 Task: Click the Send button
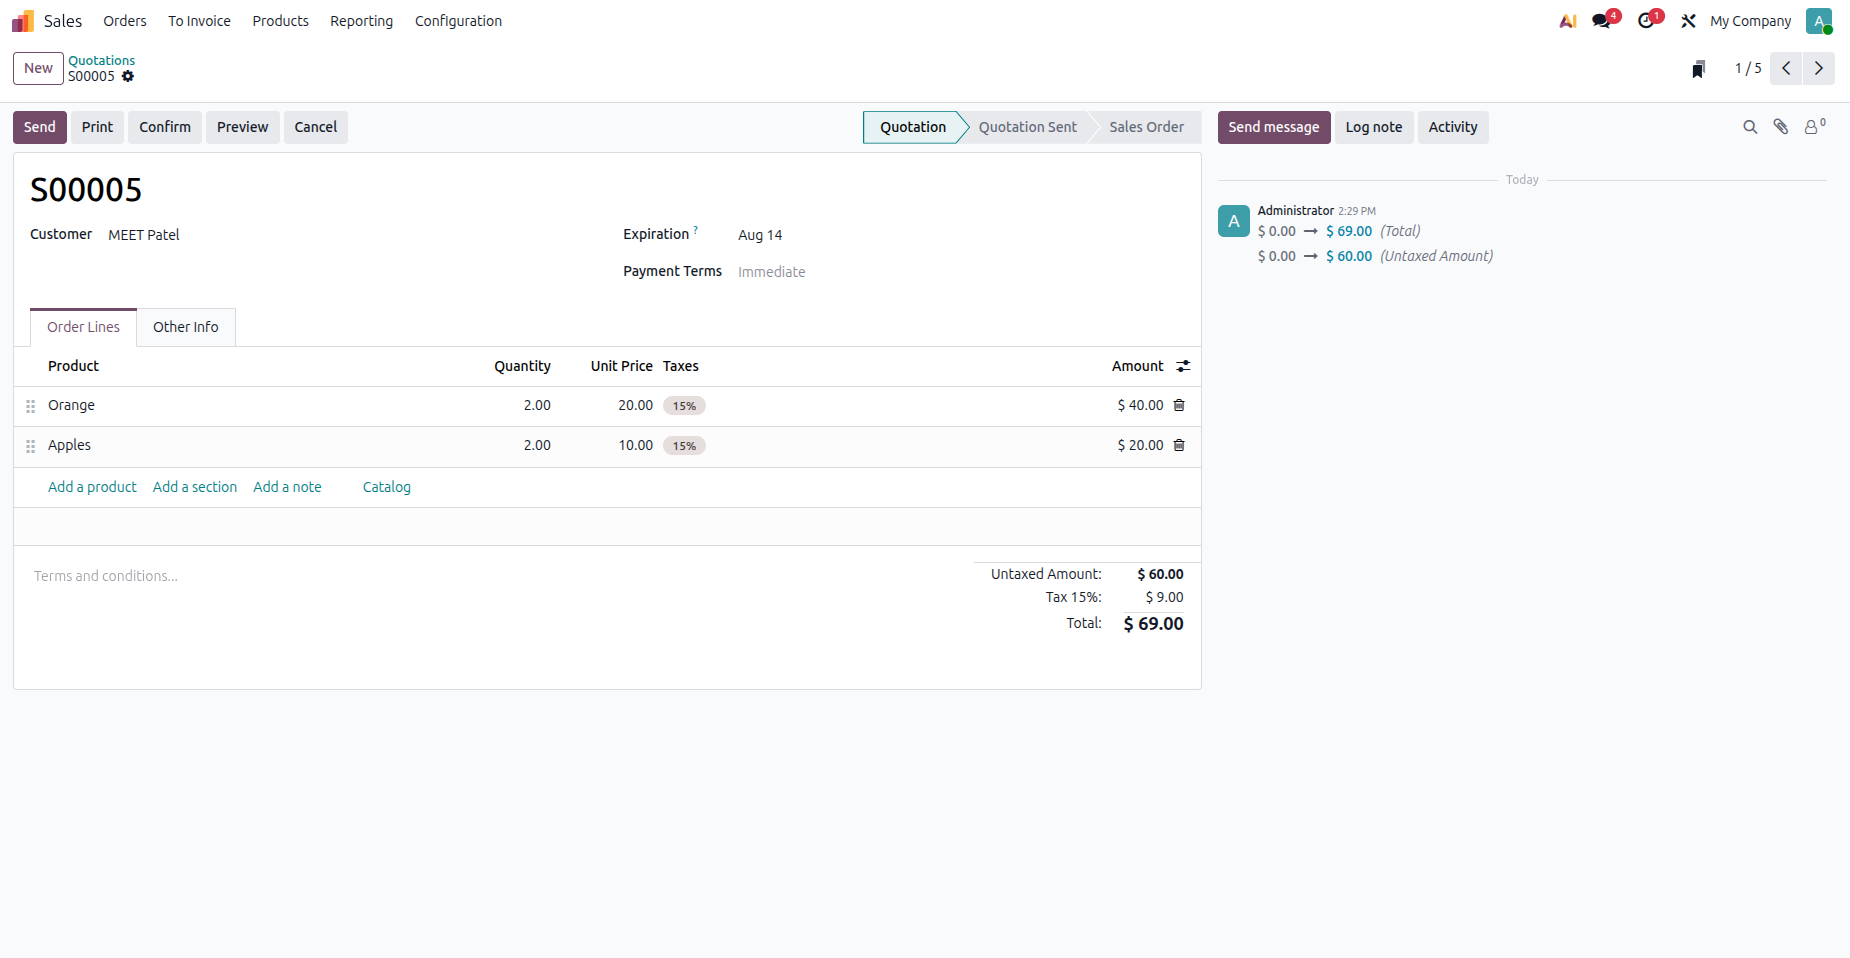pyautogui.click(x=40, y=127)
